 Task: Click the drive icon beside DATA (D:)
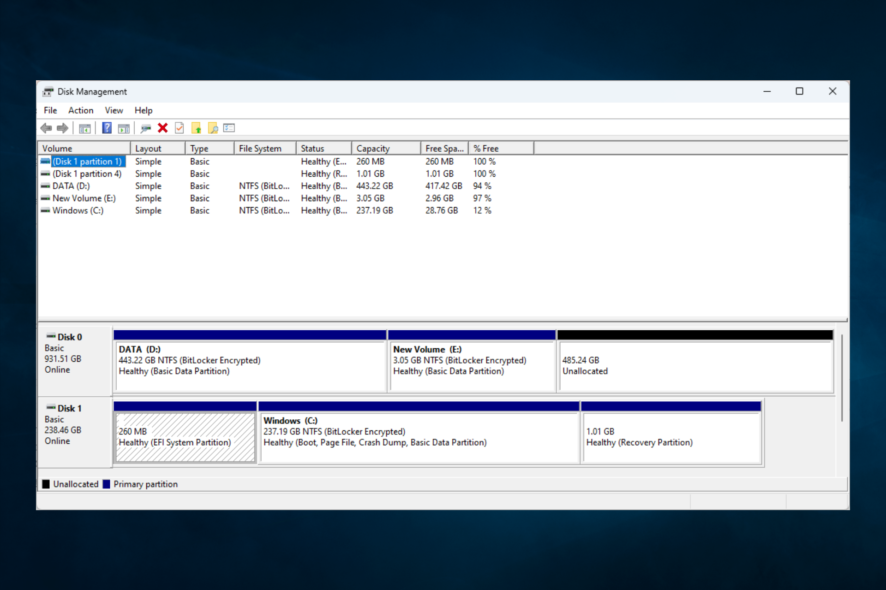point(45,186)
